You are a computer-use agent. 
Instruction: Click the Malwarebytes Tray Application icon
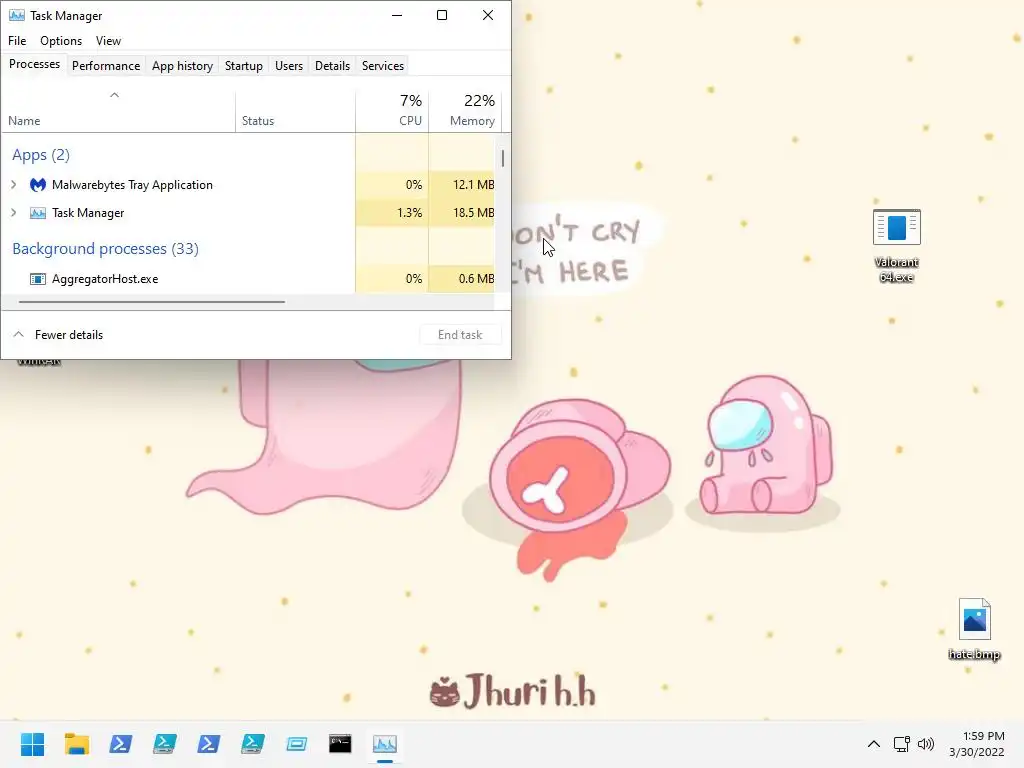coord(38,185)
